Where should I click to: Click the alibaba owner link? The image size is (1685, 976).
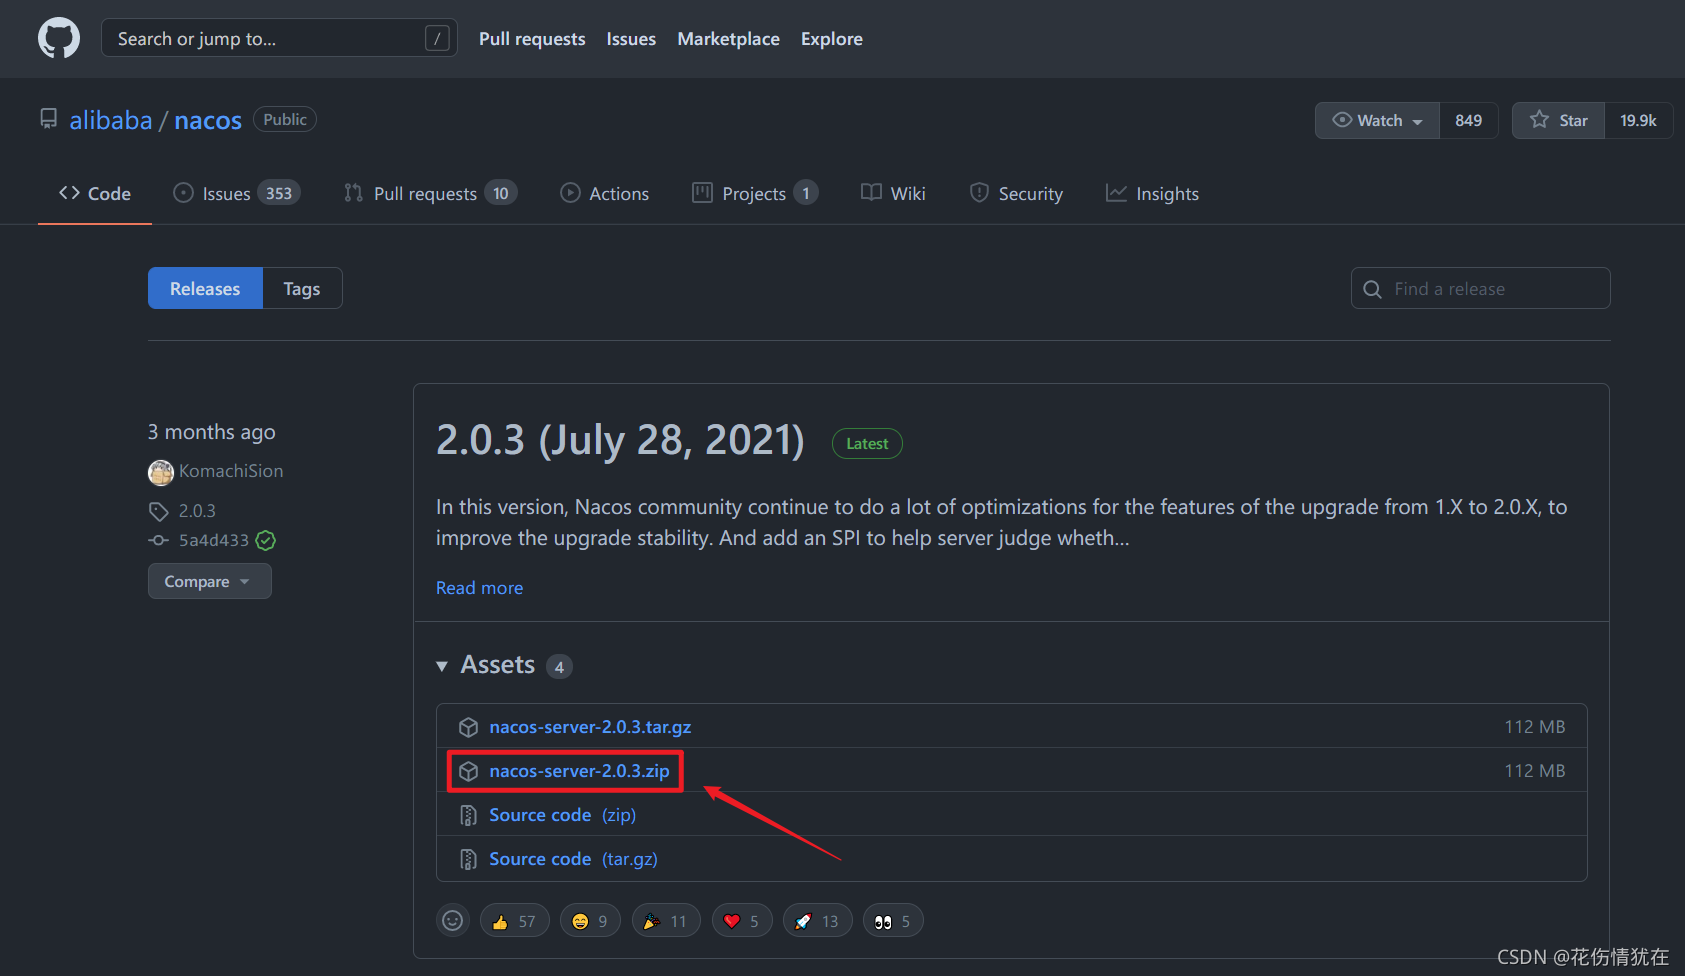tap(111, 120)
